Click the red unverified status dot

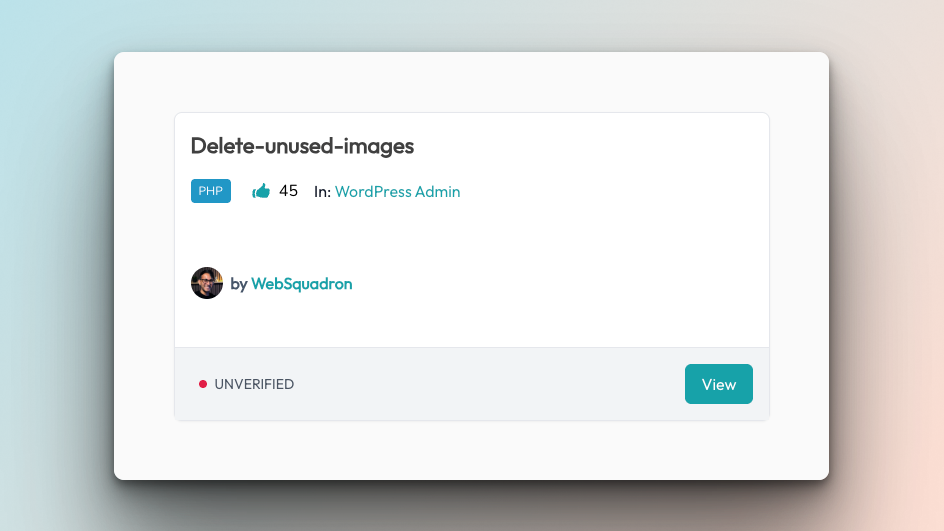click(x=203, y=384)
